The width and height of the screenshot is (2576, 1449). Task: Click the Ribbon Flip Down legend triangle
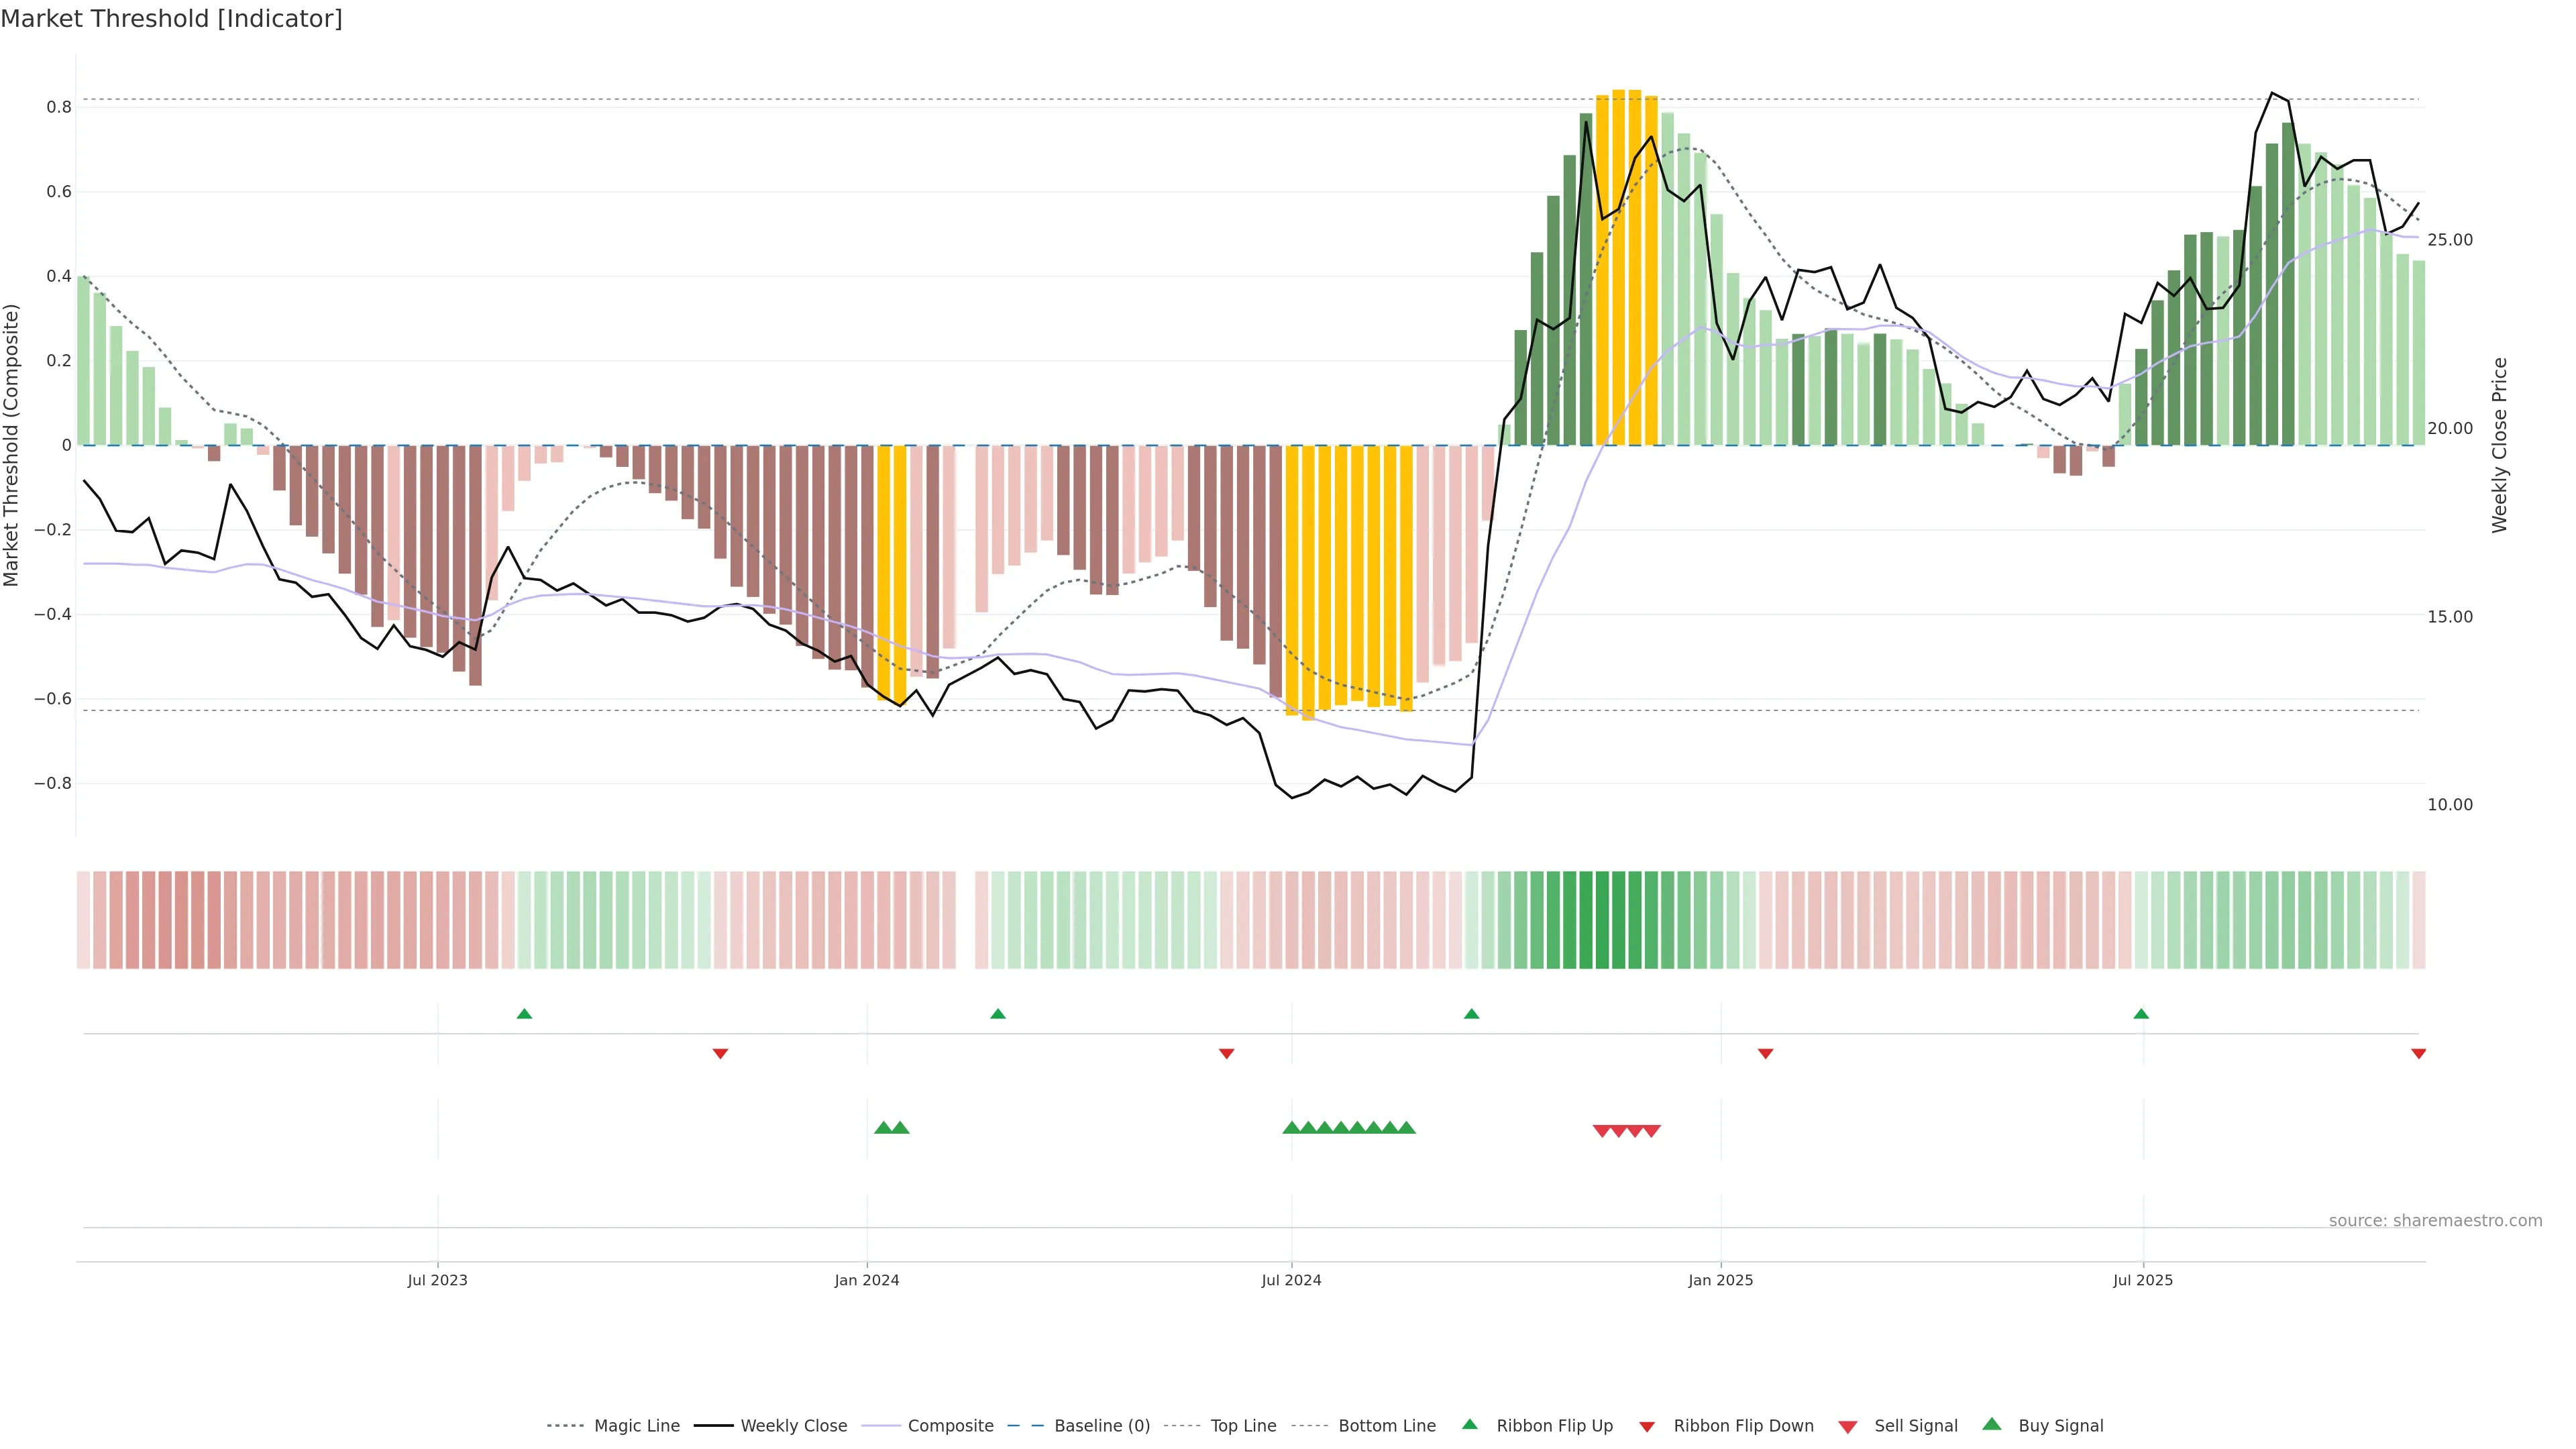click(x=1647, y=1426)
